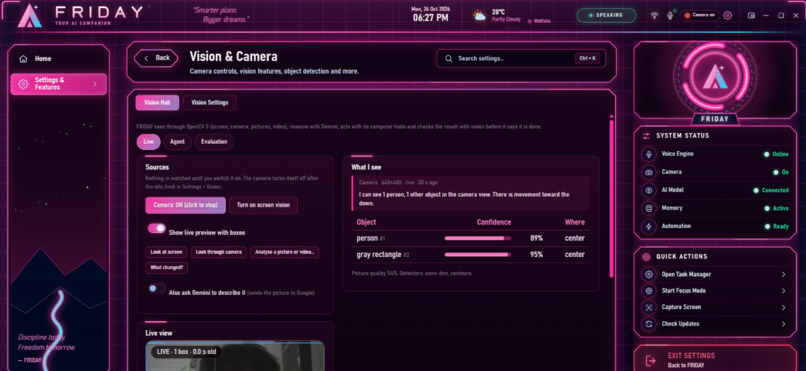The image size is (806, 371).
Task: Click Exit Settings back to FRIDAY
Action: 715,360
